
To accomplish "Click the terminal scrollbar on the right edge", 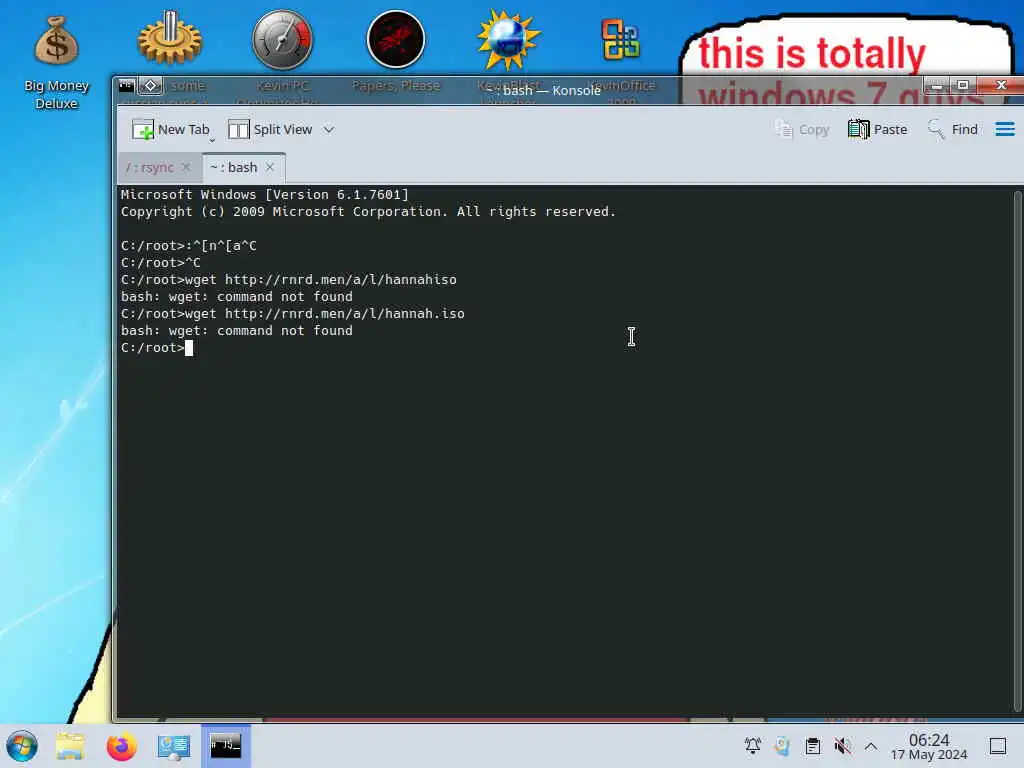I will tap(1017, 451).
